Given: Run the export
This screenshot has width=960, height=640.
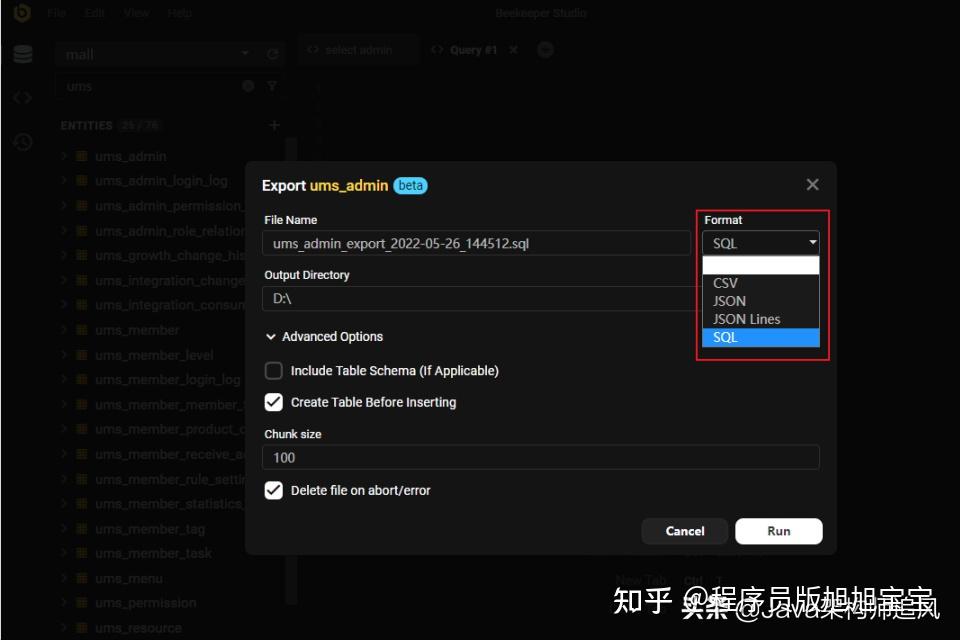Looking at the screenshot, I should pyautogui.click(x=779, y=531).
